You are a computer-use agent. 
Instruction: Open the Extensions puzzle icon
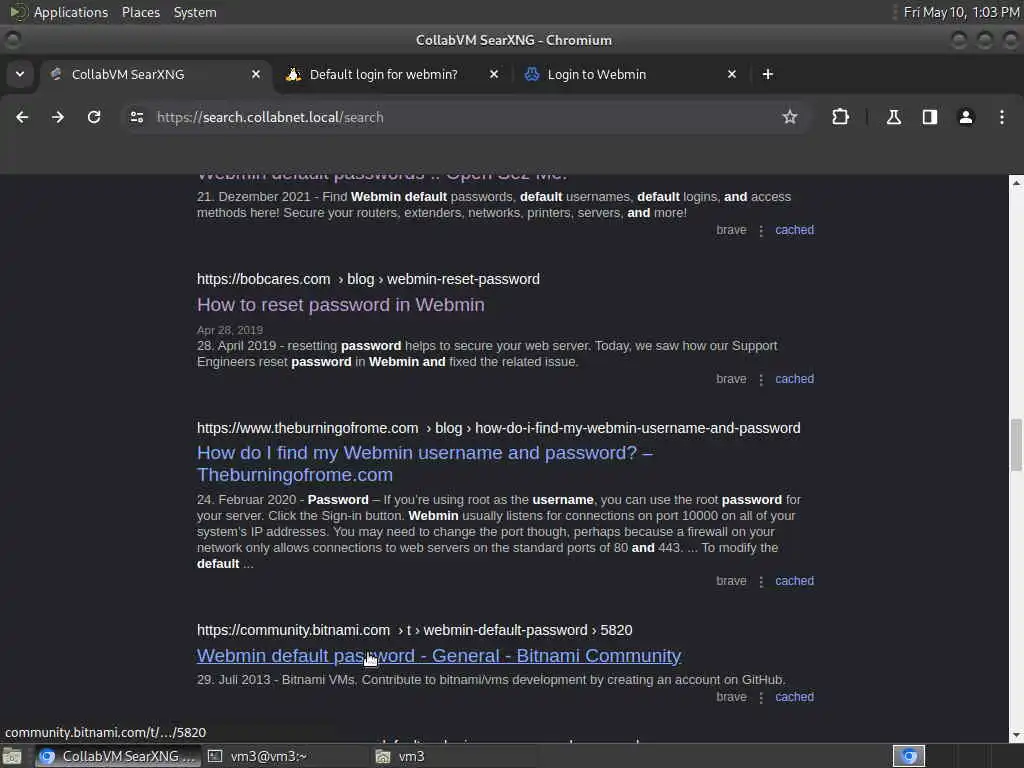coord(840,117)
